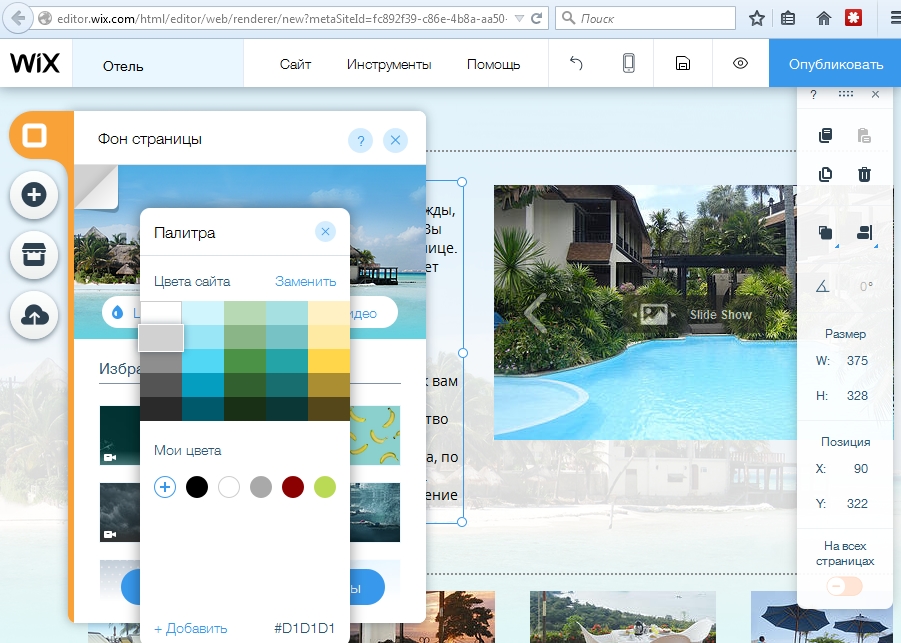Click the duplicate icon in right toolbar
The image size is (901, 643).
[x=825, y=174]
